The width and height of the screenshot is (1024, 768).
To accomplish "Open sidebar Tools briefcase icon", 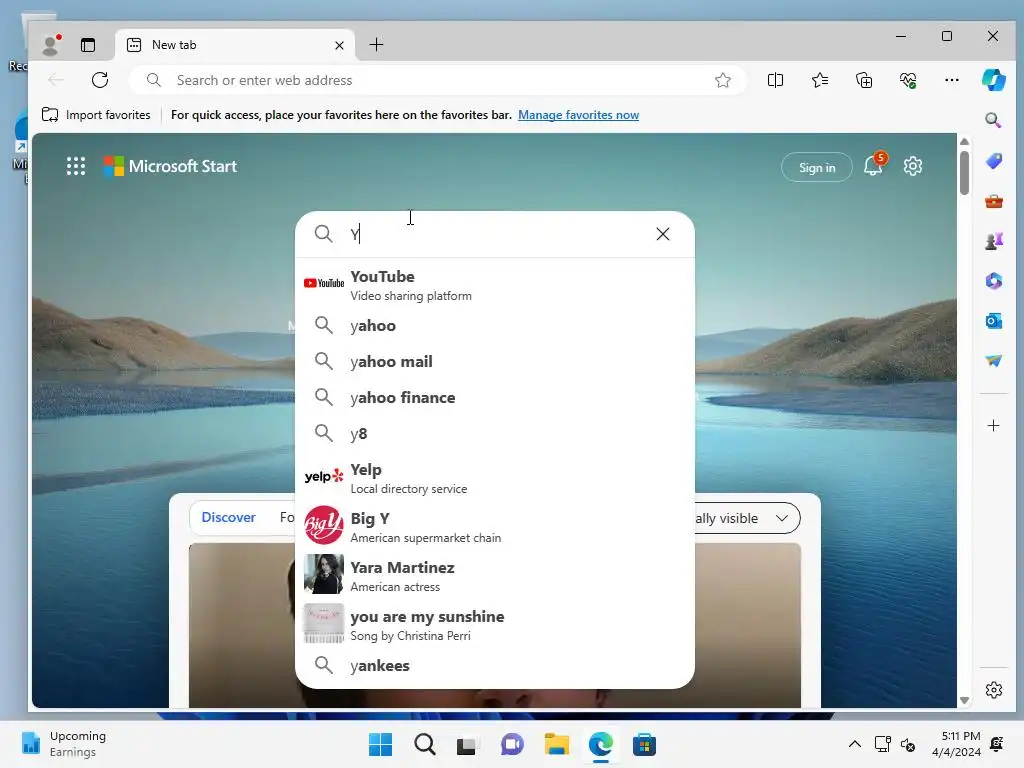I will (993, 201).
